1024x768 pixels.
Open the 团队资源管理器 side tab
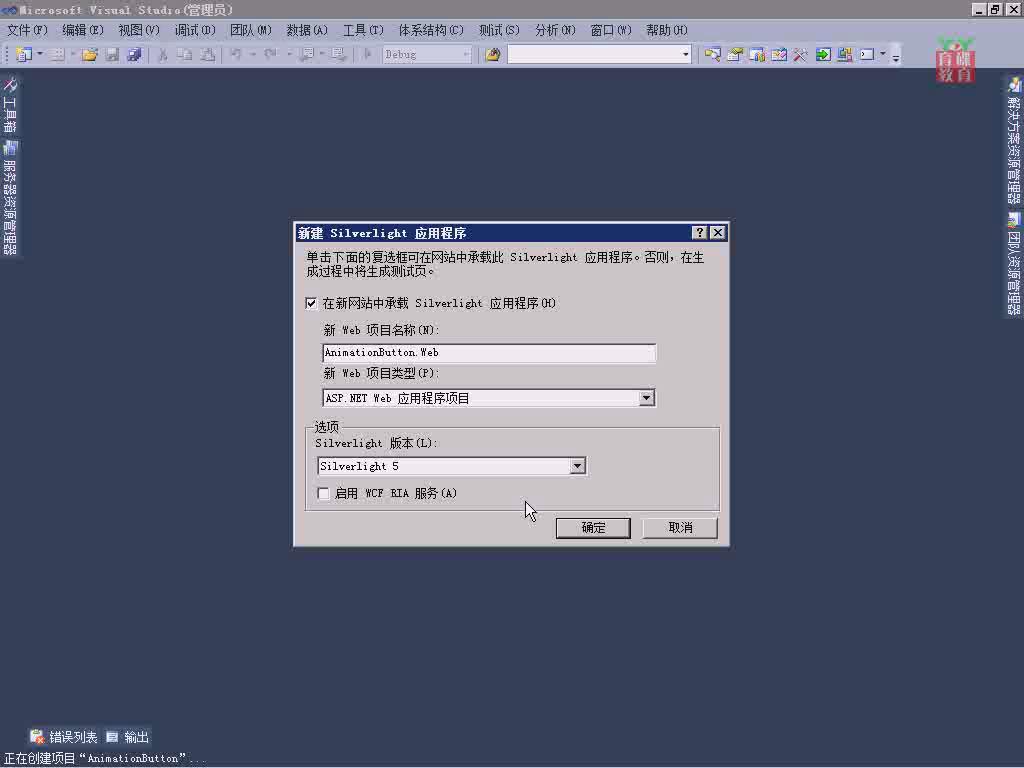click(x=1014, y=264)
